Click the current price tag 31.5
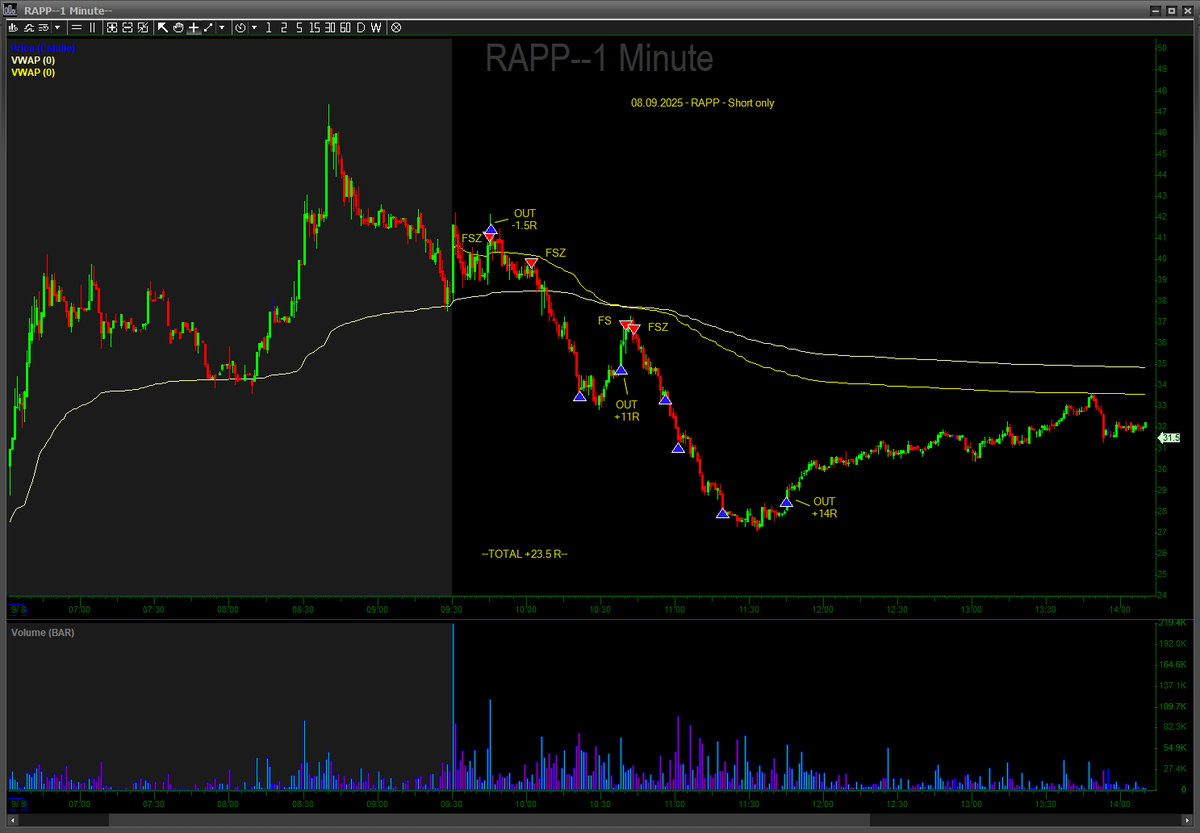The image size is (1200, 833). (x=1169, y=437)
